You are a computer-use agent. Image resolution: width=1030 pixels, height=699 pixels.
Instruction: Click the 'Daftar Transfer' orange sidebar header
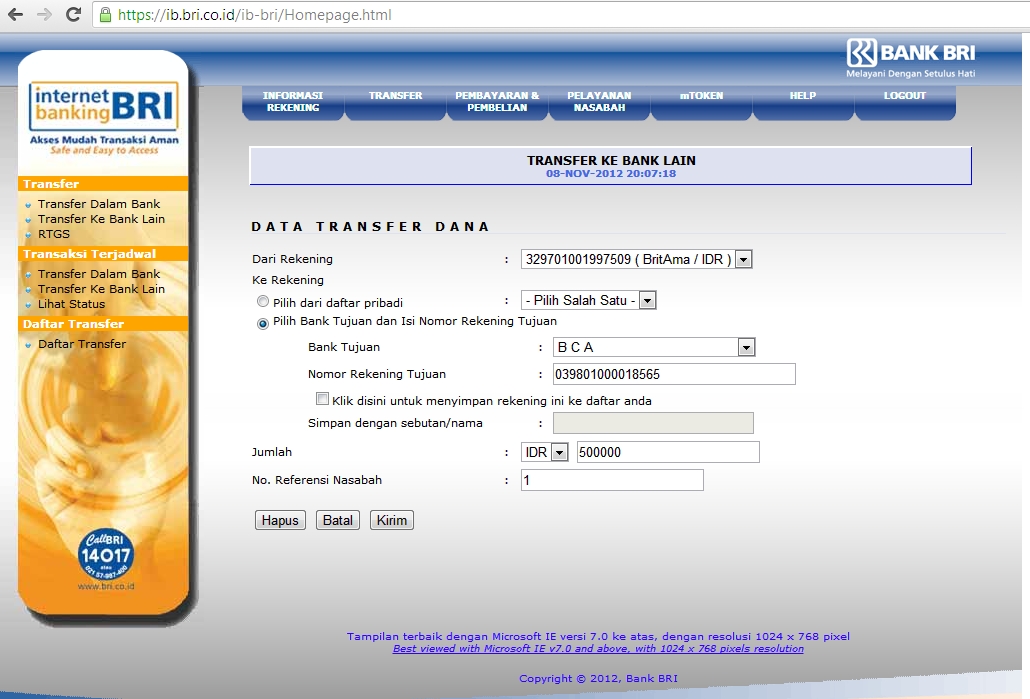[x=102, y=324]
